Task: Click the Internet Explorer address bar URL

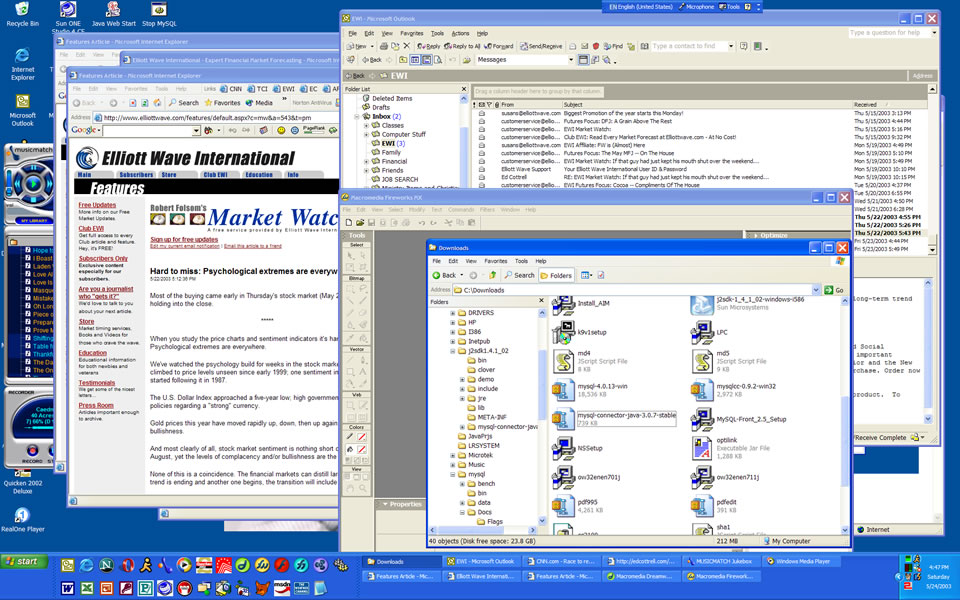Action: coord(208,118)
